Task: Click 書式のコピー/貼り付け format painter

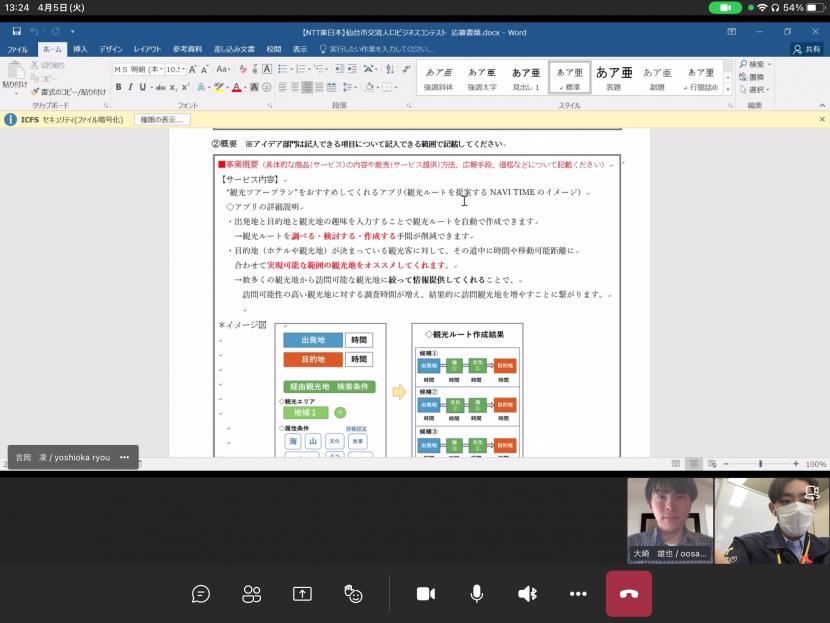Action: pyautogui.click(x=68, y=92)
